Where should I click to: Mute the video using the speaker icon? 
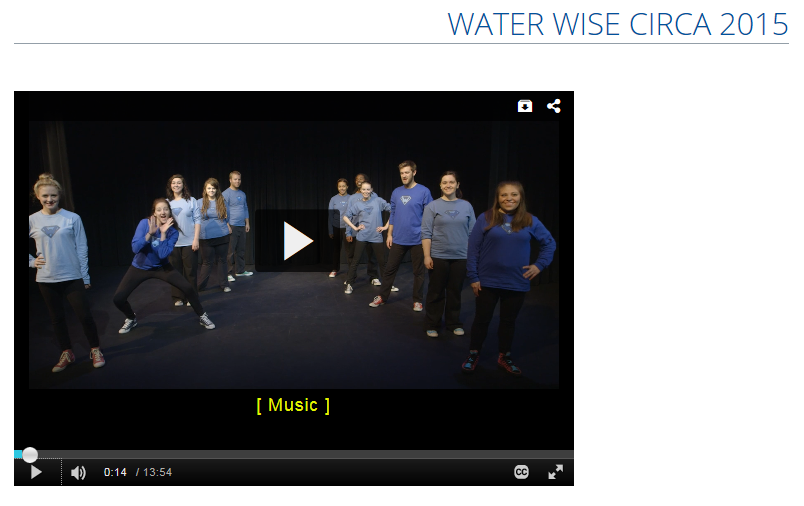pyautogui.click(x=78, y=472)
